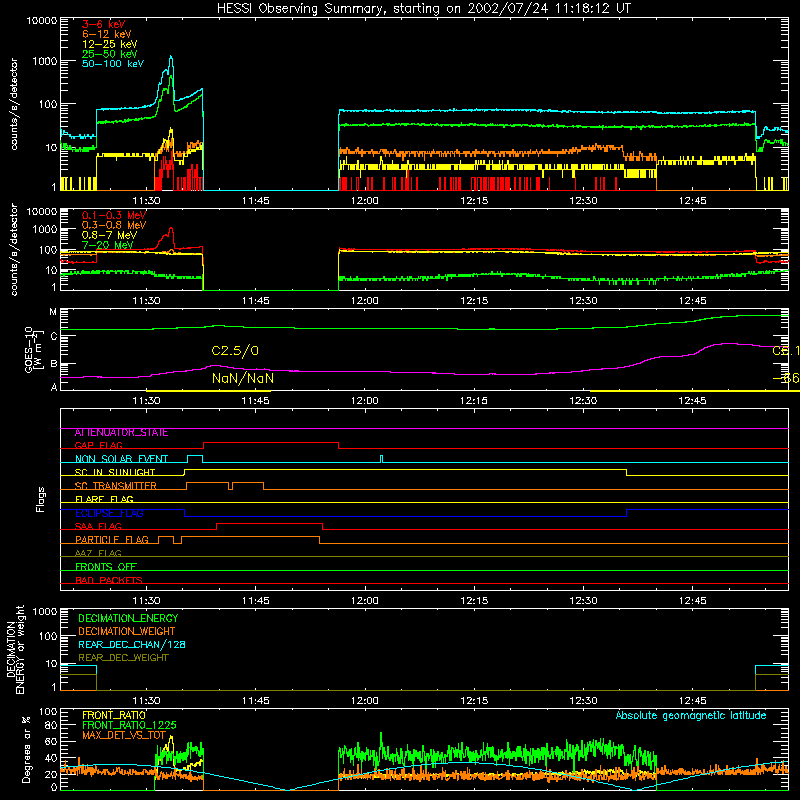
Task: Click the 'Flags' vertical axis title
Action: click(x=41, y=499)
